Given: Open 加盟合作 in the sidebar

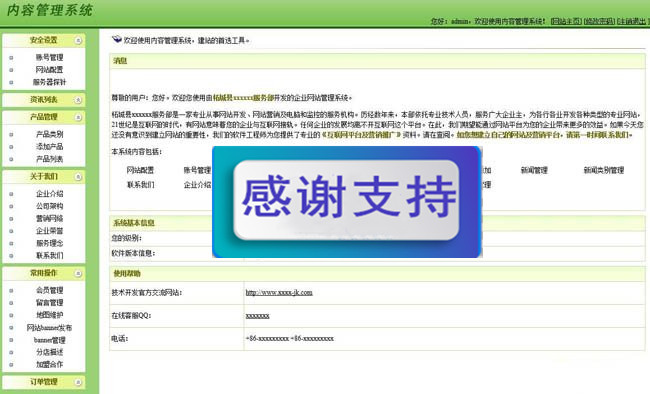Looking at the screenshot, I should [x=49, y=365].
